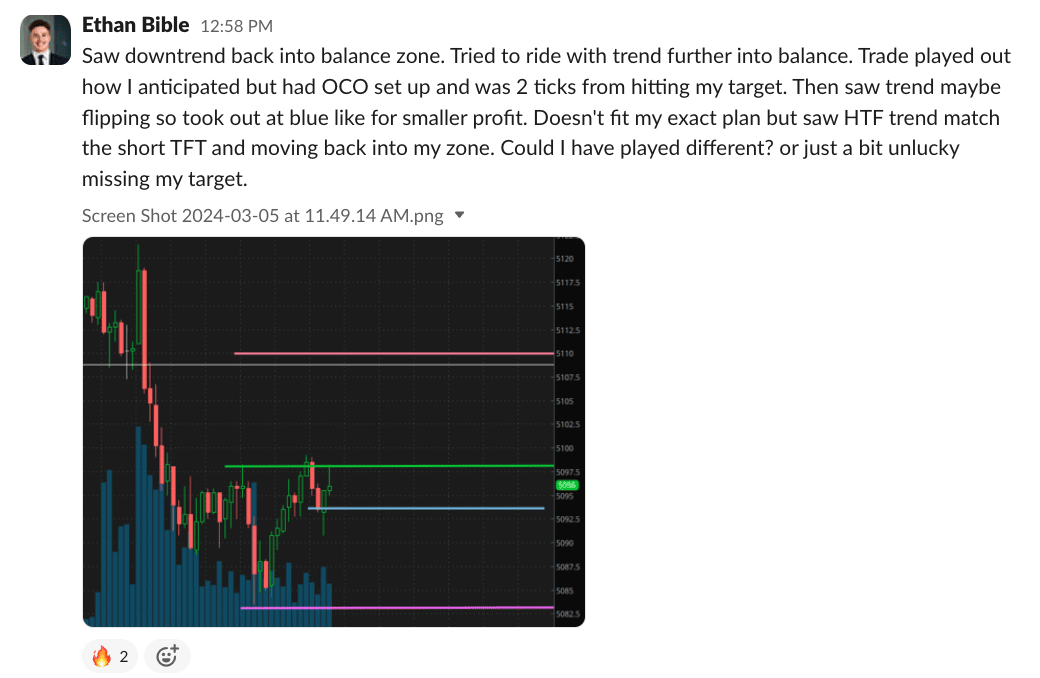Screen dimensions: 1040x678
Task: Toggle the fire emoji reaction
Action: pos(110,656)
